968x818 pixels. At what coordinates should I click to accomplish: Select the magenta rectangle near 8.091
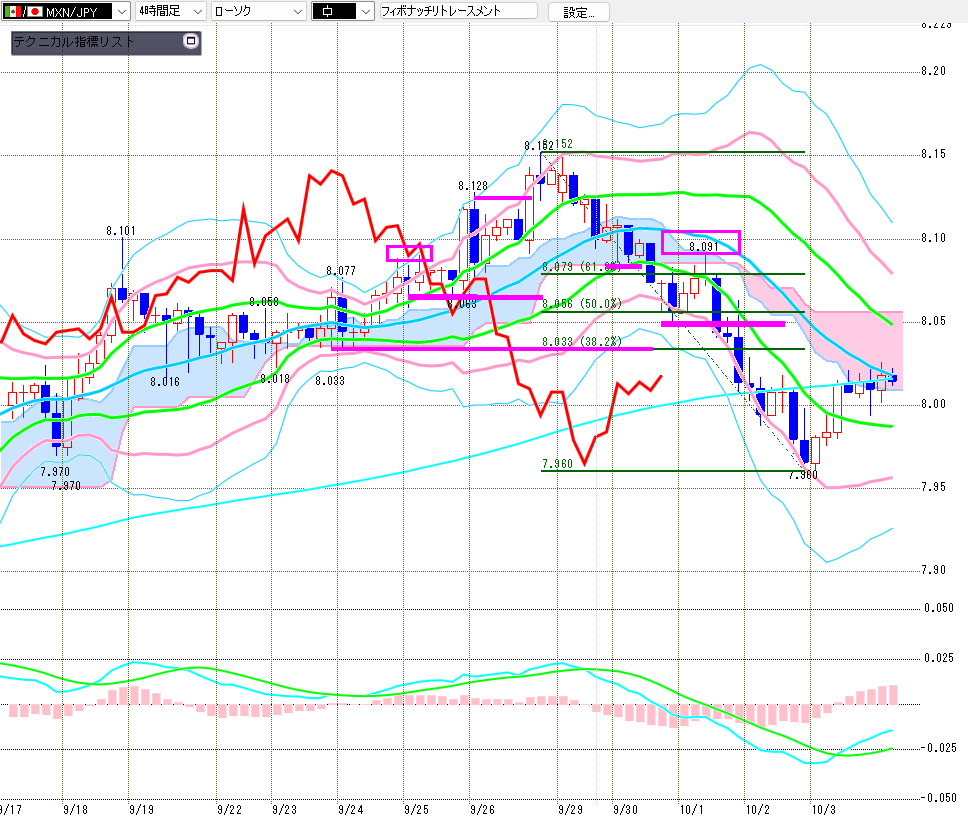coord(701,241)
